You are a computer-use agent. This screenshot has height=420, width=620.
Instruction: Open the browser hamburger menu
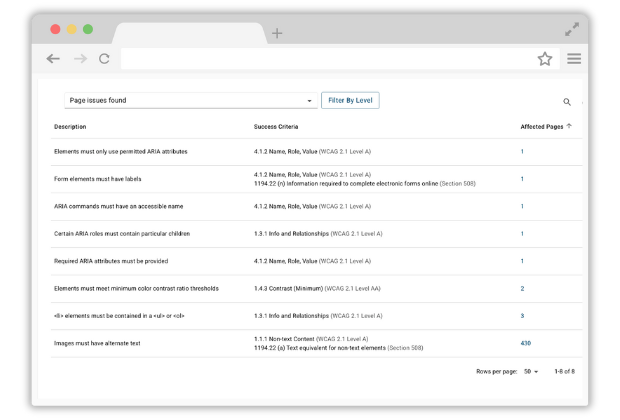point(574,59)
